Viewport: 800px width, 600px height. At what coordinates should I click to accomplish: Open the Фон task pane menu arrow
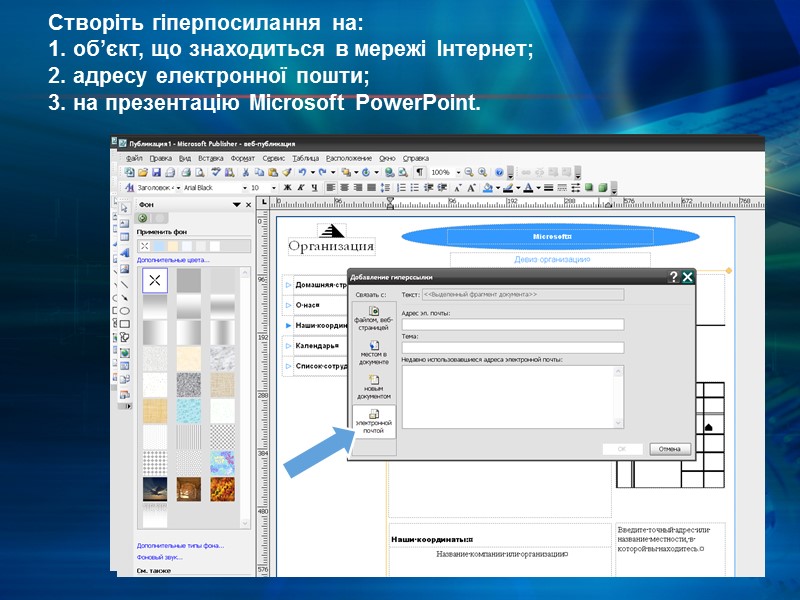(236, 205)
